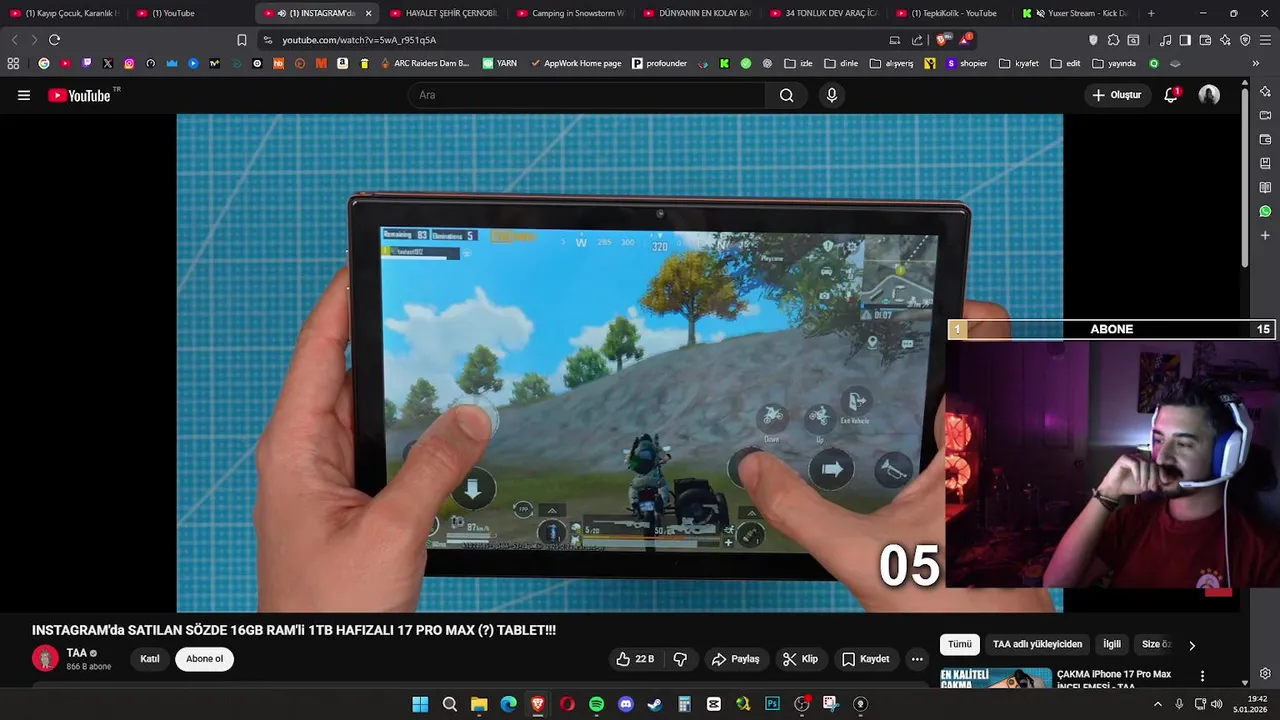Click the YouTube search magnifier button
Image resolution: width=1280 pixels, height=720 pixels.
click(786, 95)
